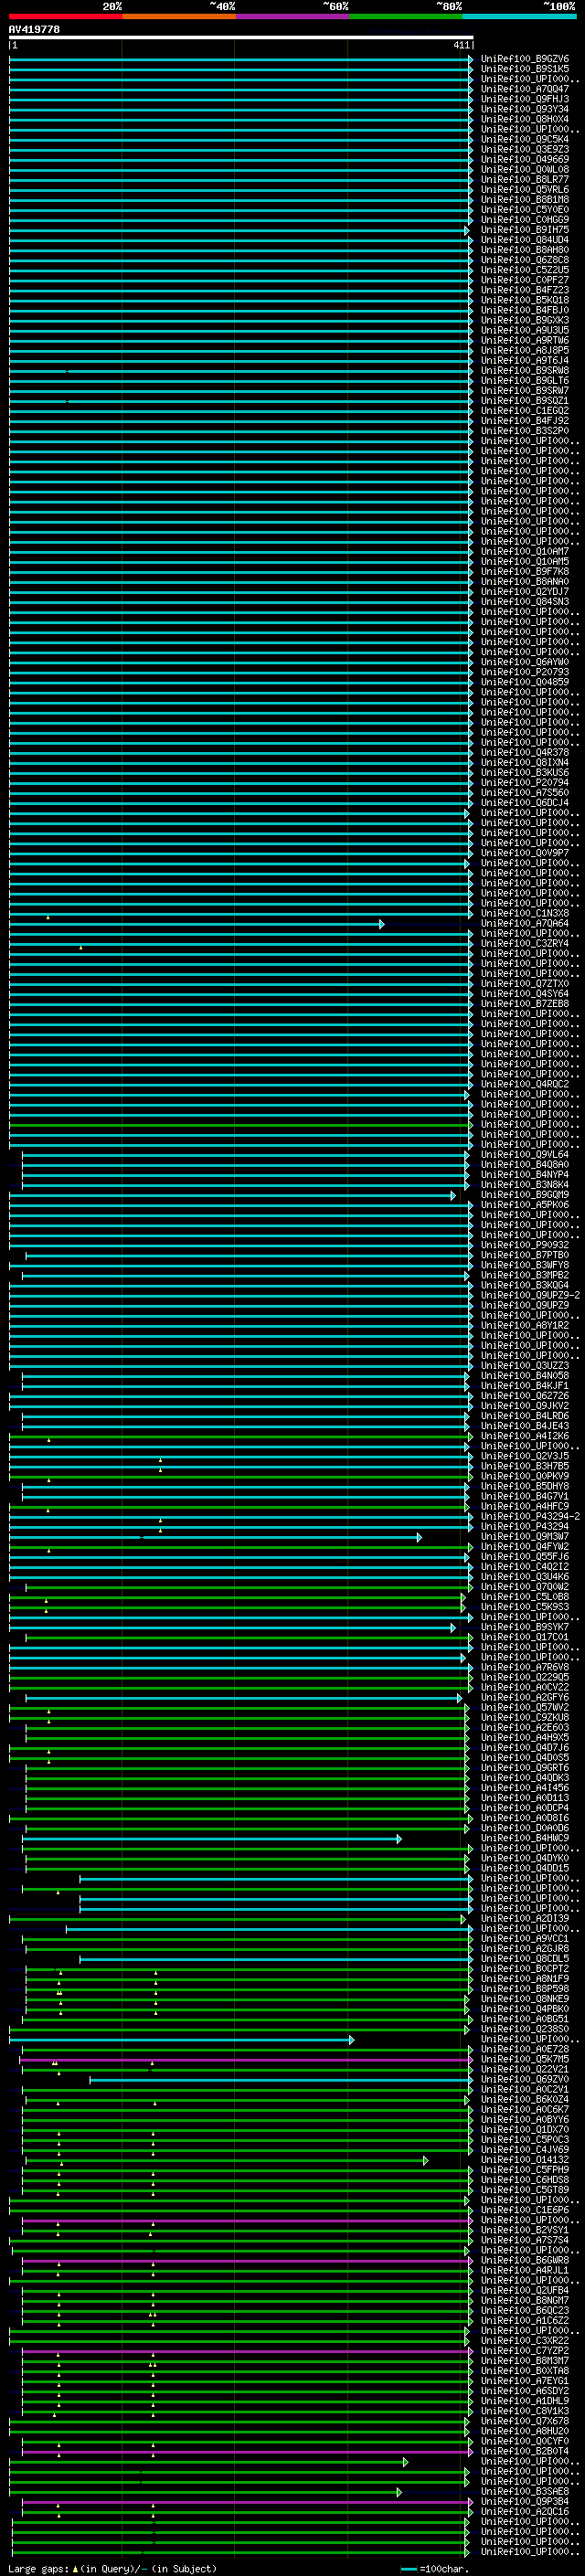Image resolution: width=585 pixels, height=2576 pixels.
Task: Click the short cyan bar for UniRef100_Q238S0
Action: click(x=181, y=2040)
